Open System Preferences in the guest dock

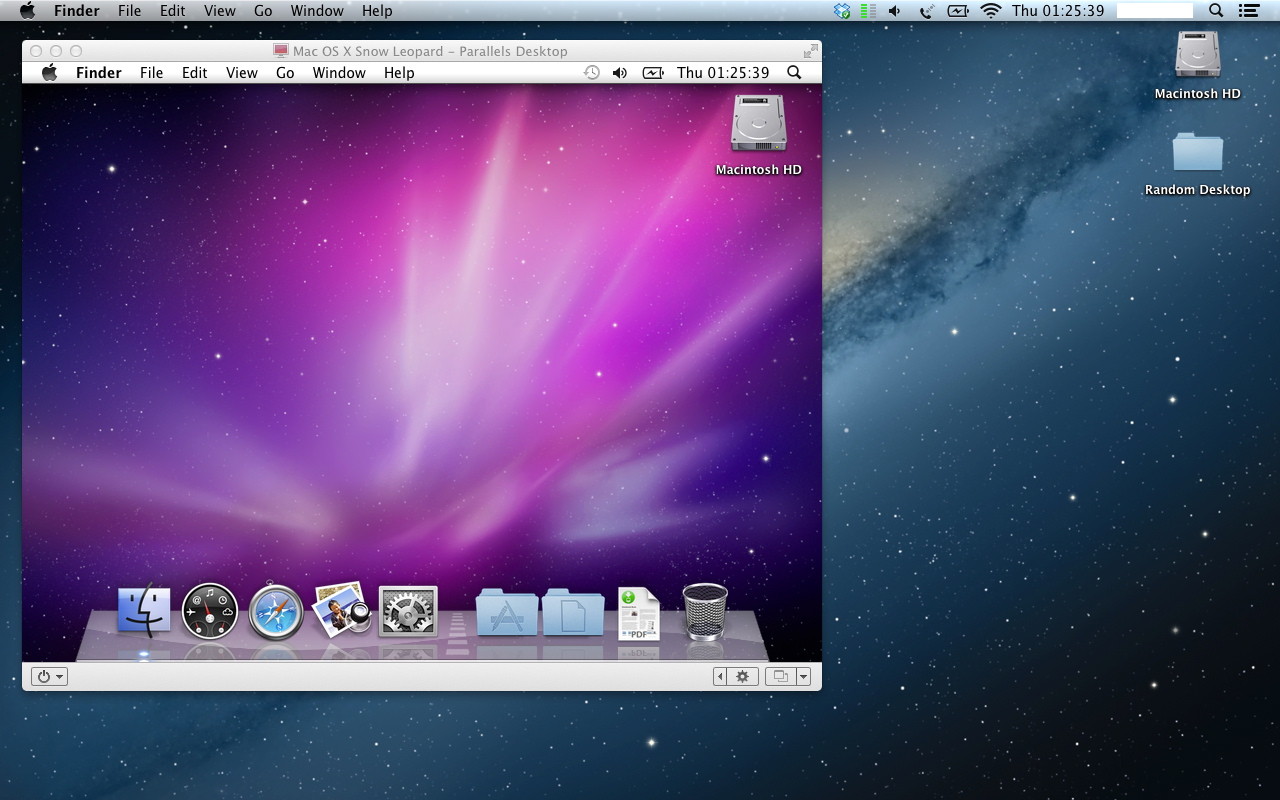(408, 611)
